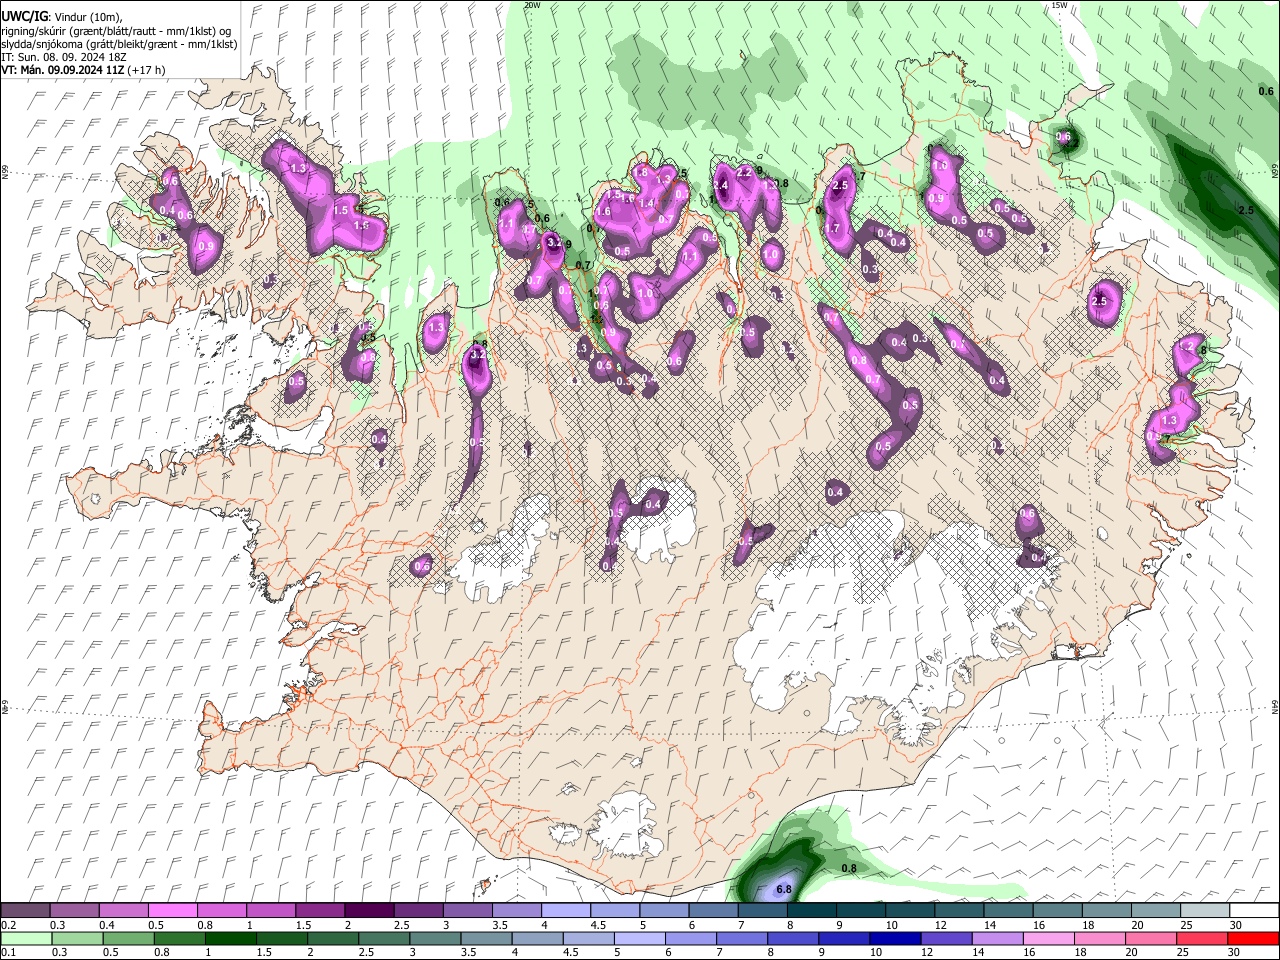
Task: Click the white '1.8' value in the northern pink area
Action: tap(641, 173)
